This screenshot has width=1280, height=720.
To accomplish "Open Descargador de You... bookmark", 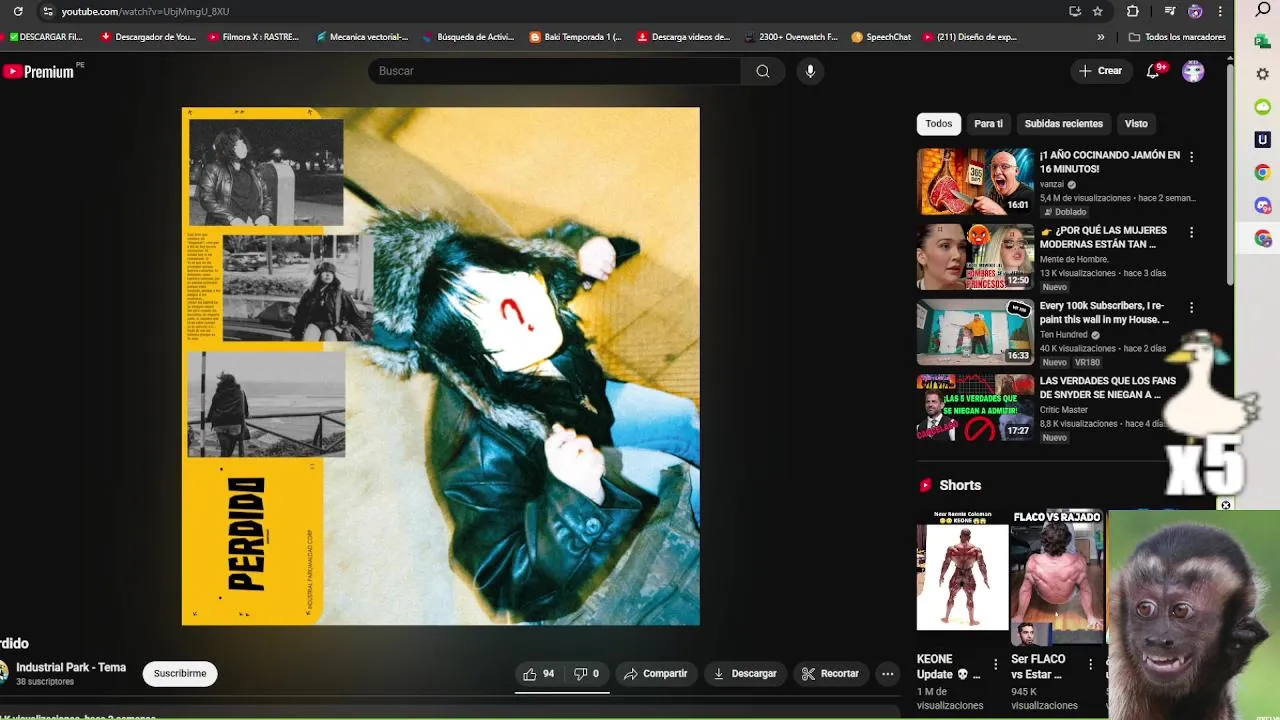I will point(148,37).
